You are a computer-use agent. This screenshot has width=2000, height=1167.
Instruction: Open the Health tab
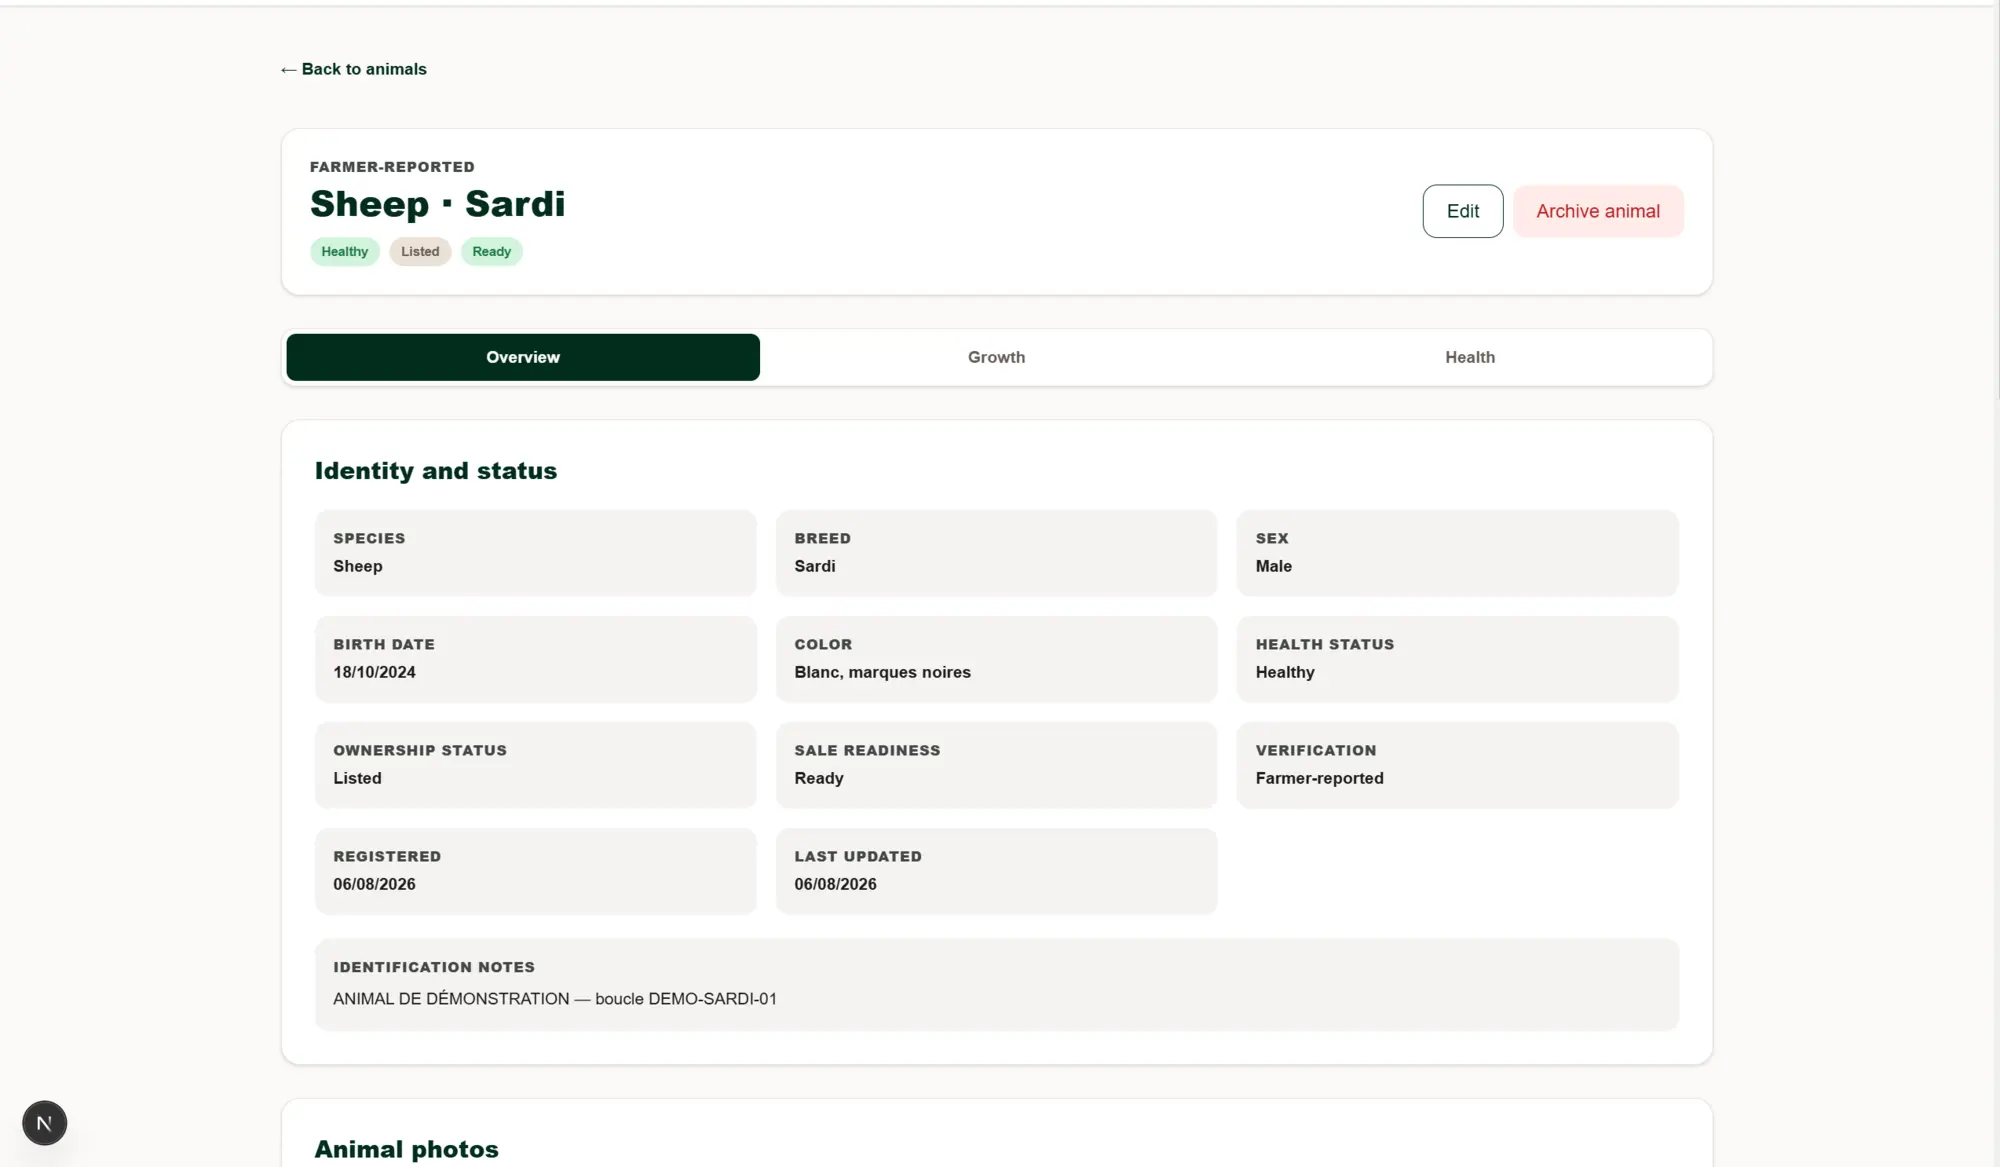click(1470, 357)
